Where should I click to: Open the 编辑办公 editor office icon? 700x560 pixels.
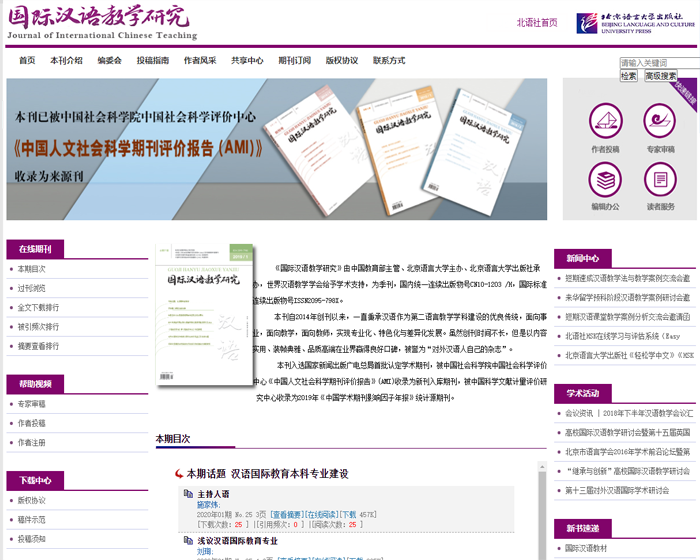pyautogui.click(x=605, y=180)
